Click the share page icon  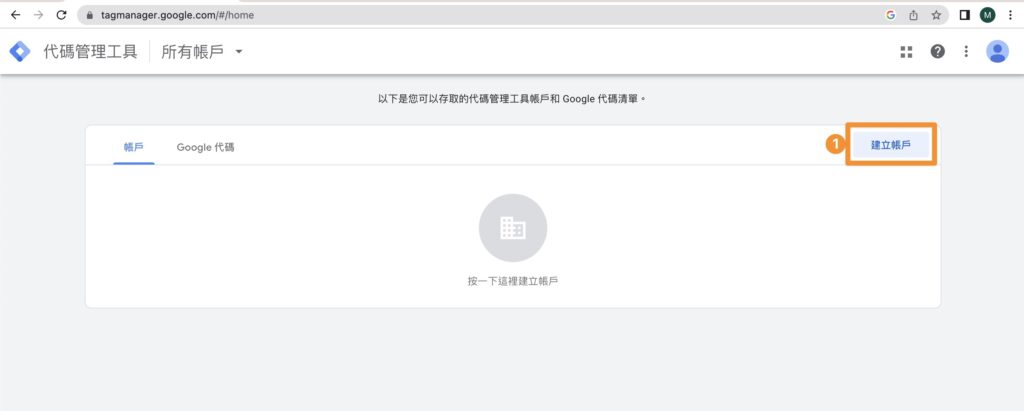914,15
